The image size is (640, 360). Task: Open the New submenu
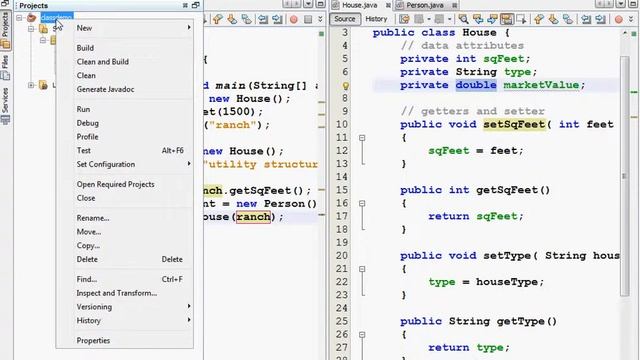point(133,28)
